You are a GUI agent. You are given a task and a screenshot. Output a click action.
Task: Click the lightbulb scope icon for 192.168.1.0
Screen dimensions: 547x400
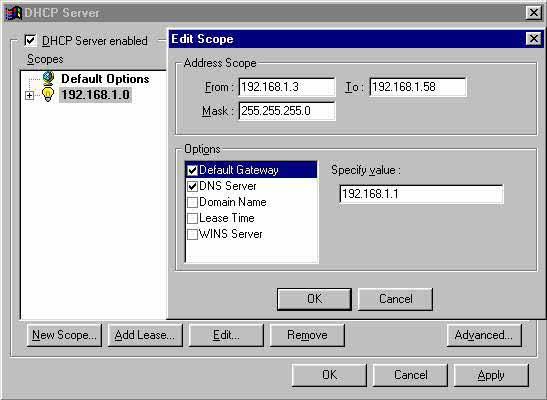(x=48, y=94)
